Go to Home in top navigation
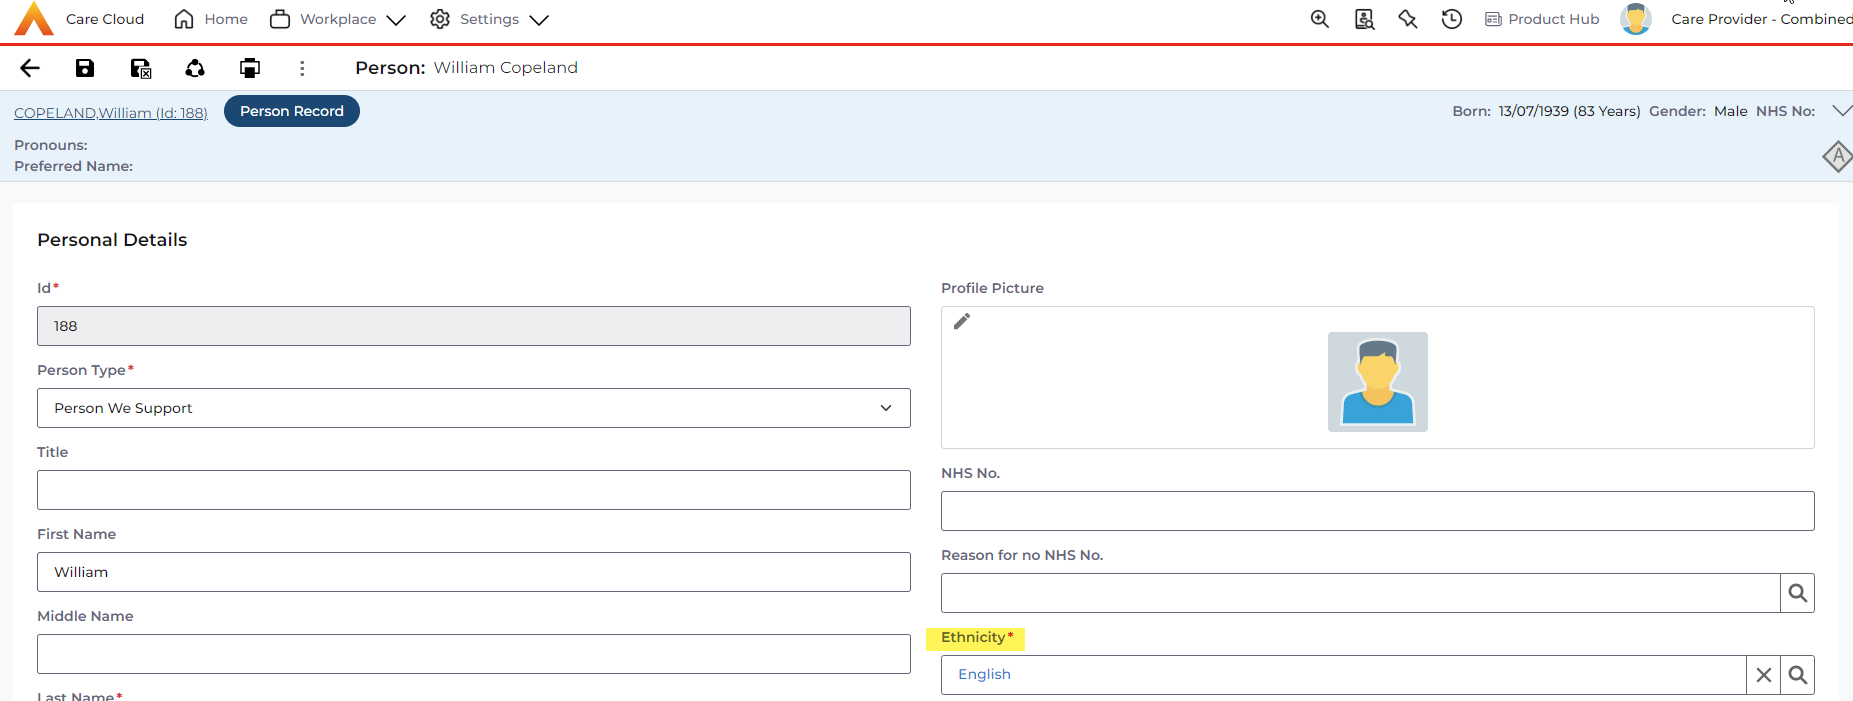 [211, 19]
